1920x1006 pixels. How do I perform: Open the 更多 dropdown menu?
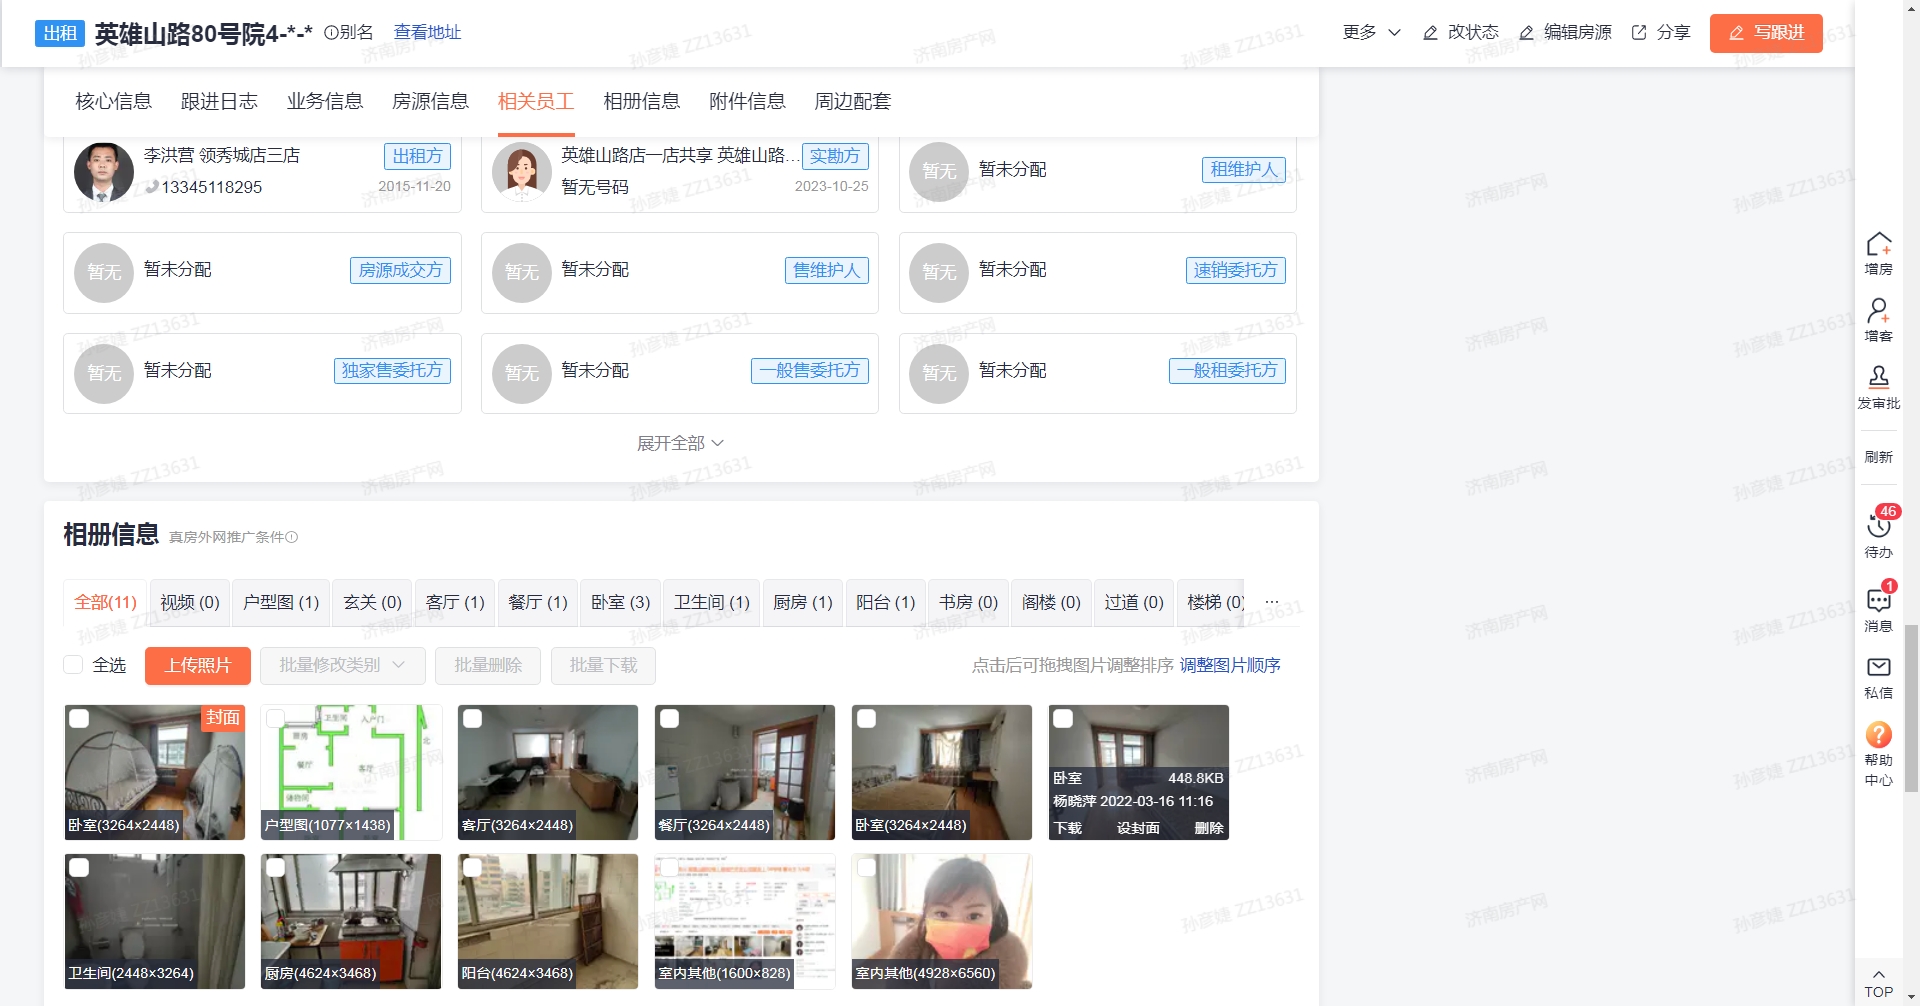pos(1371,32)
